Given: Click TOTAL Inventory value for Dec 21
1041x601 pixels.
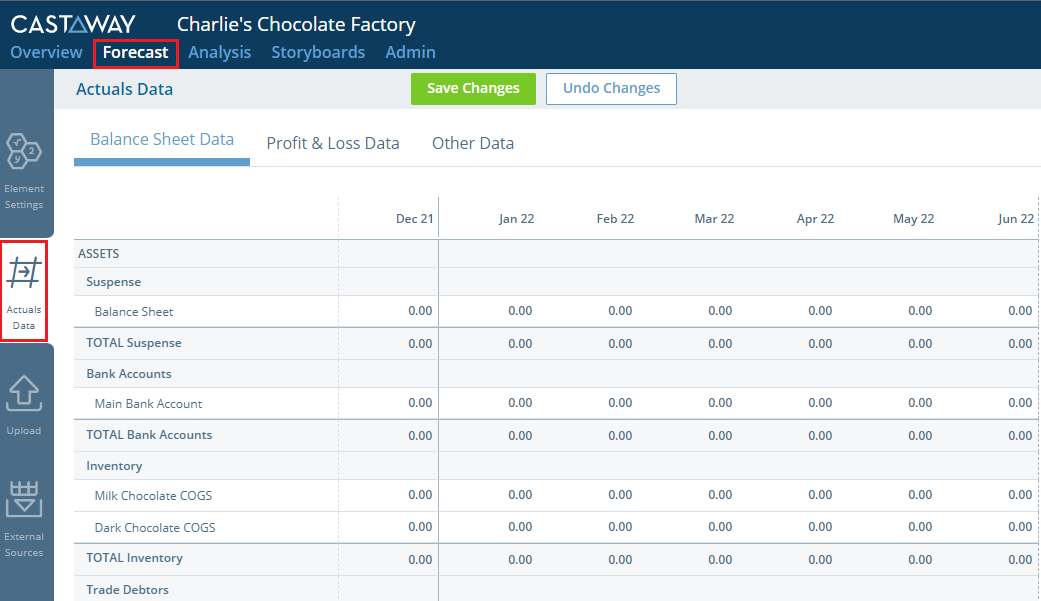Looking at the screenshot, I should pos(420,560).
